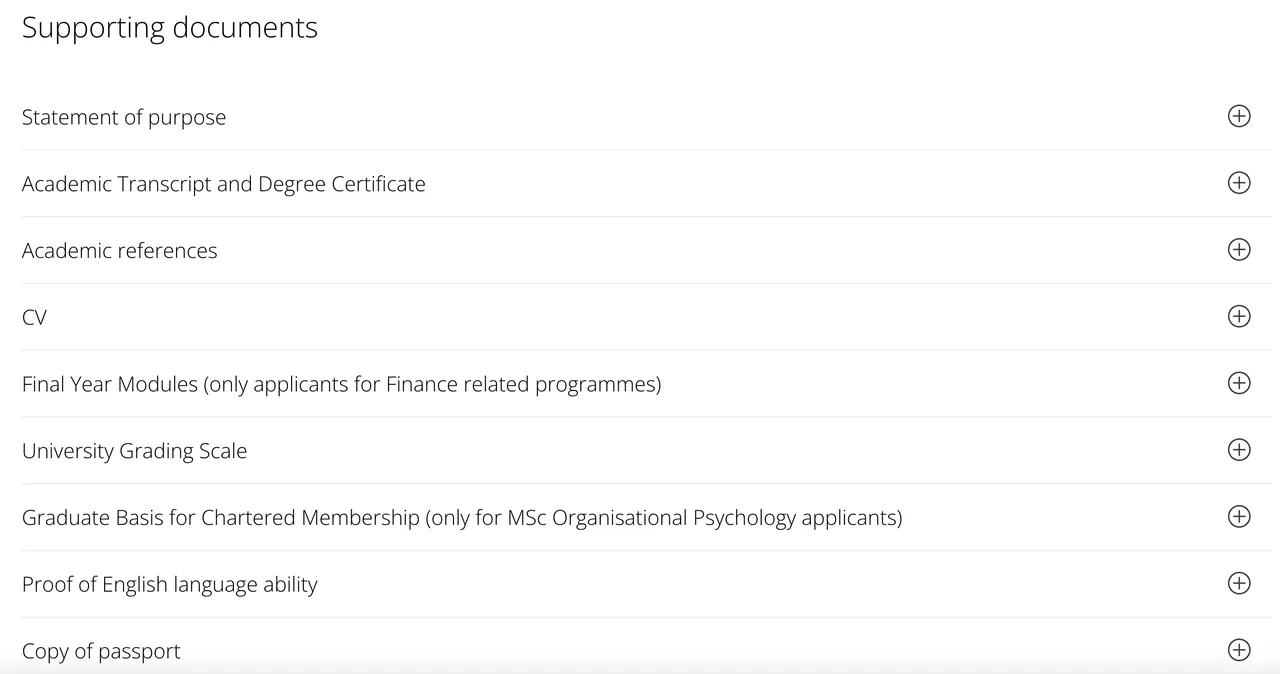The image size is (1280, 674).
Task: Click the plus icon for University Grading Scale
Action: click(1238, 450)
